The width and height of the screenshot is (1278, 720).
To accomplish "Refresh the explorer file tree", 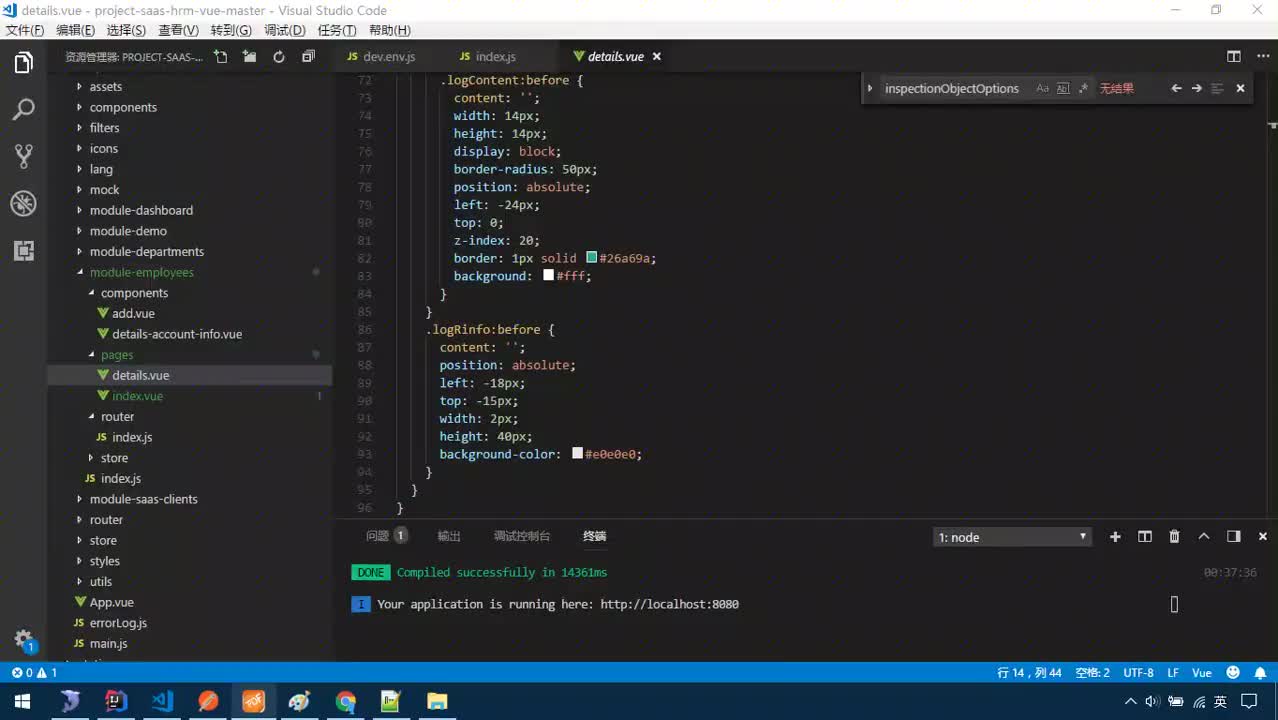I will tap(279, 57).
